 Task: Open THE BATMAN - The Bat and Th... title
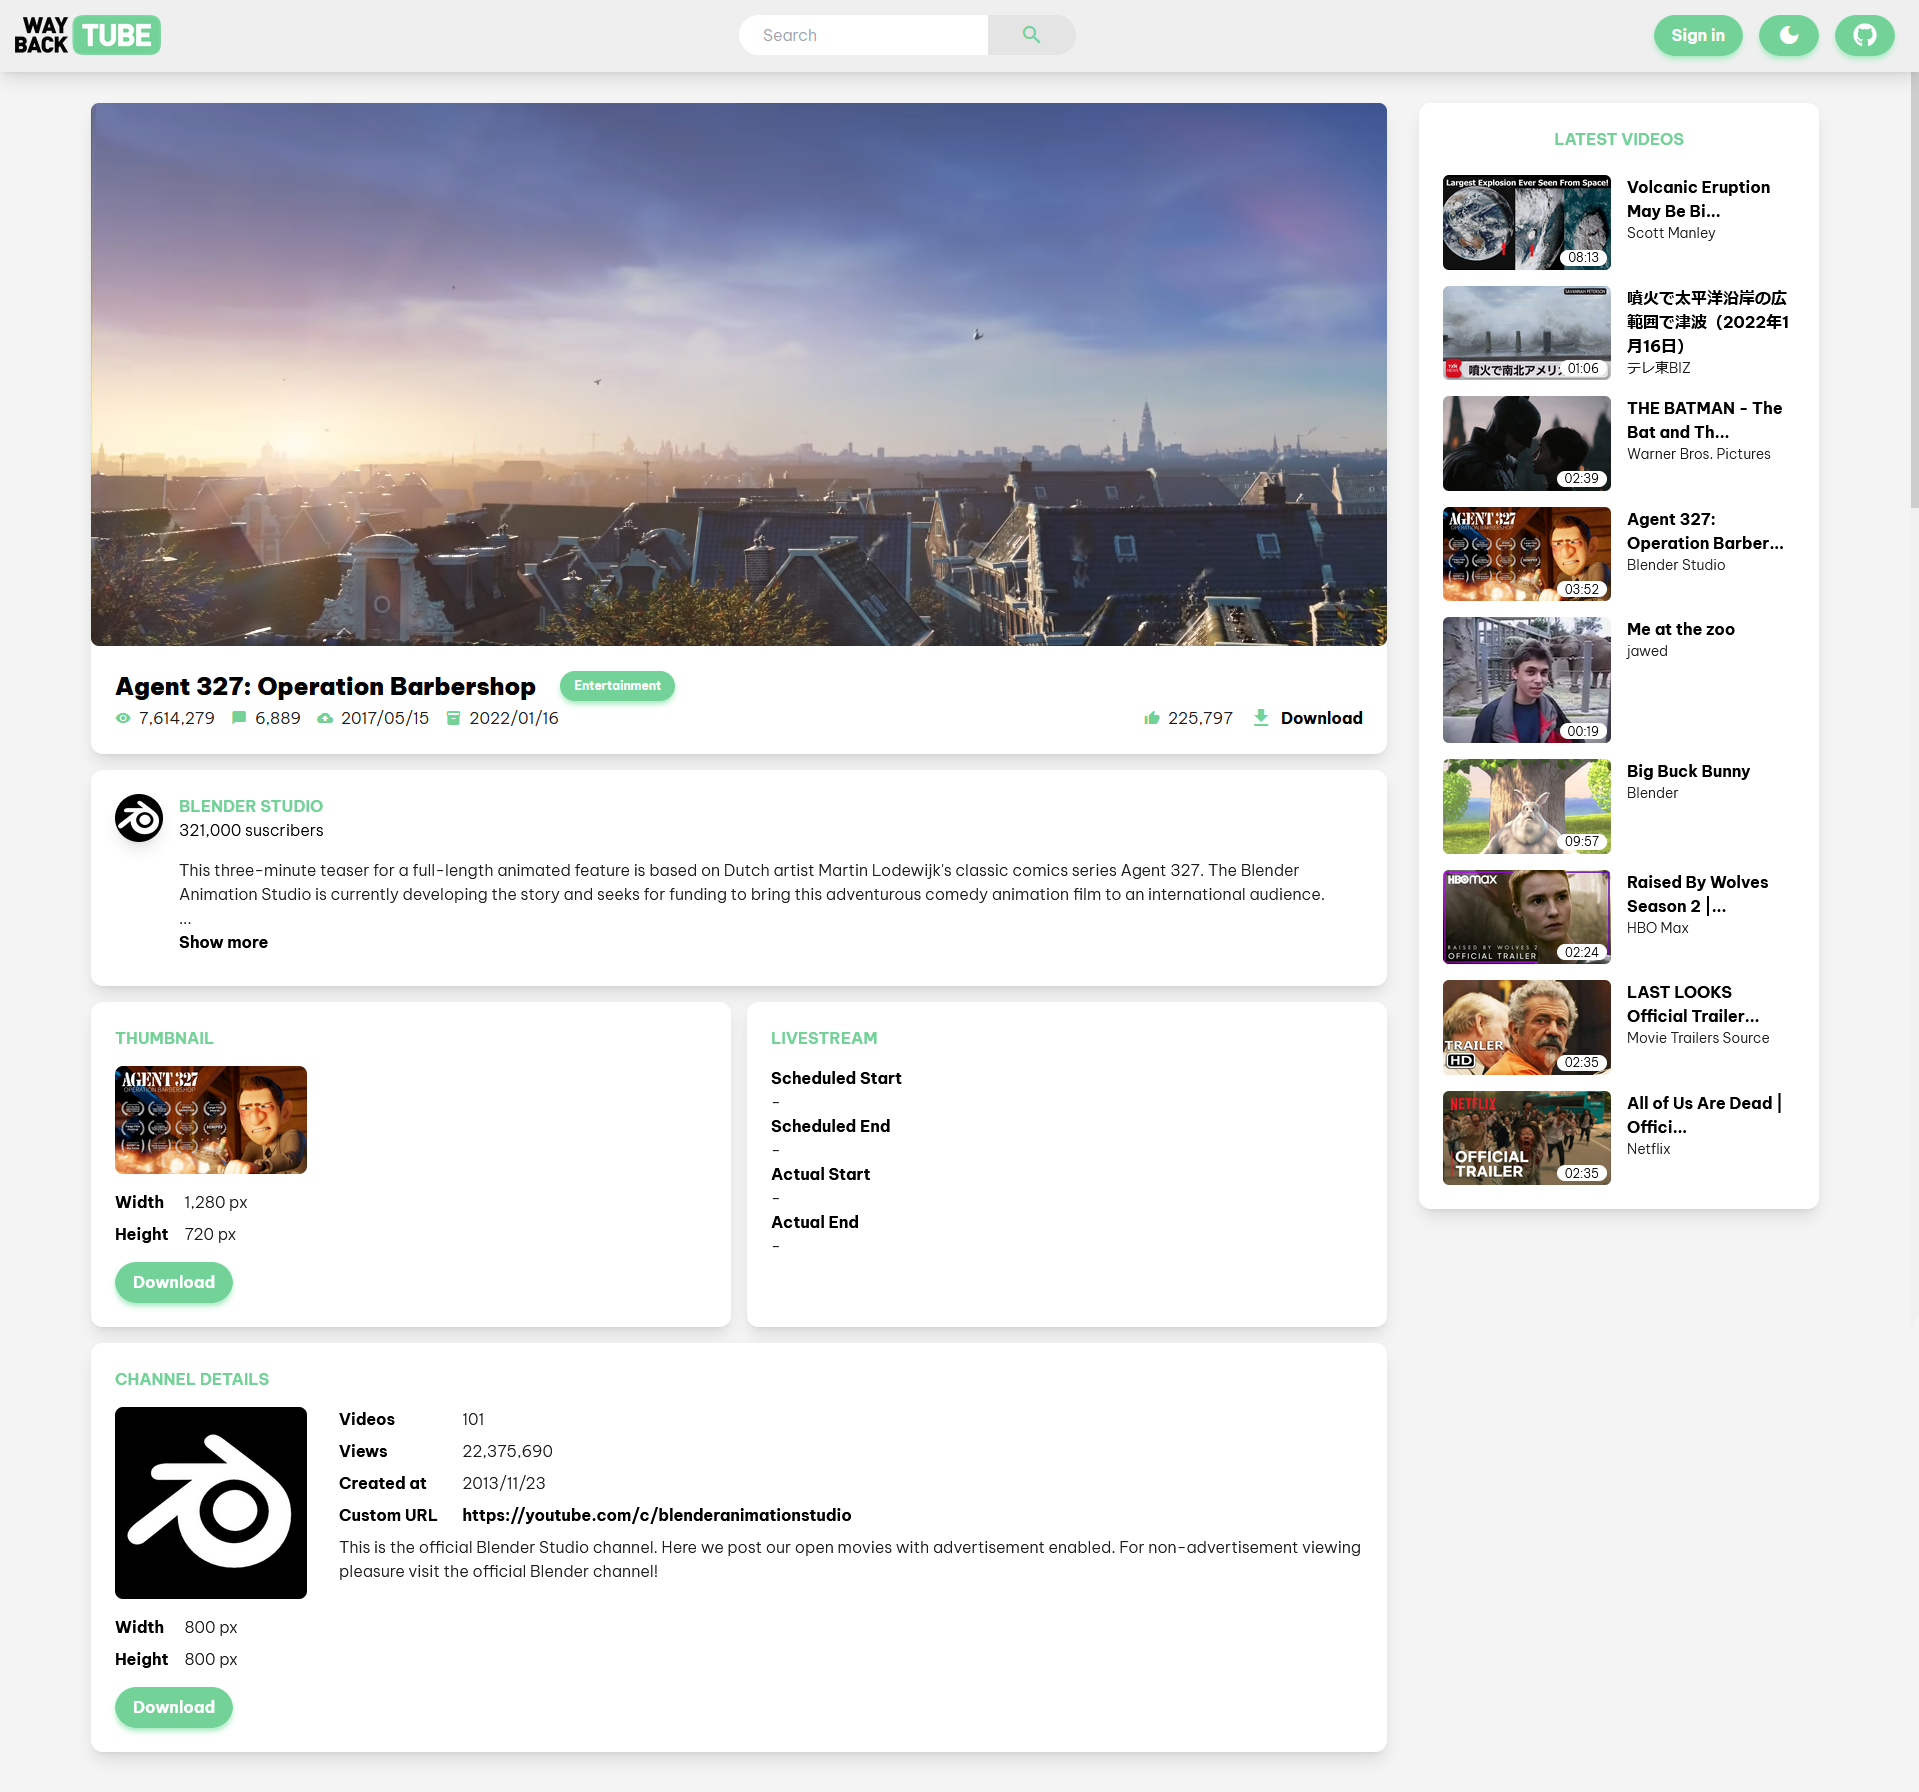click(1704, 420)
